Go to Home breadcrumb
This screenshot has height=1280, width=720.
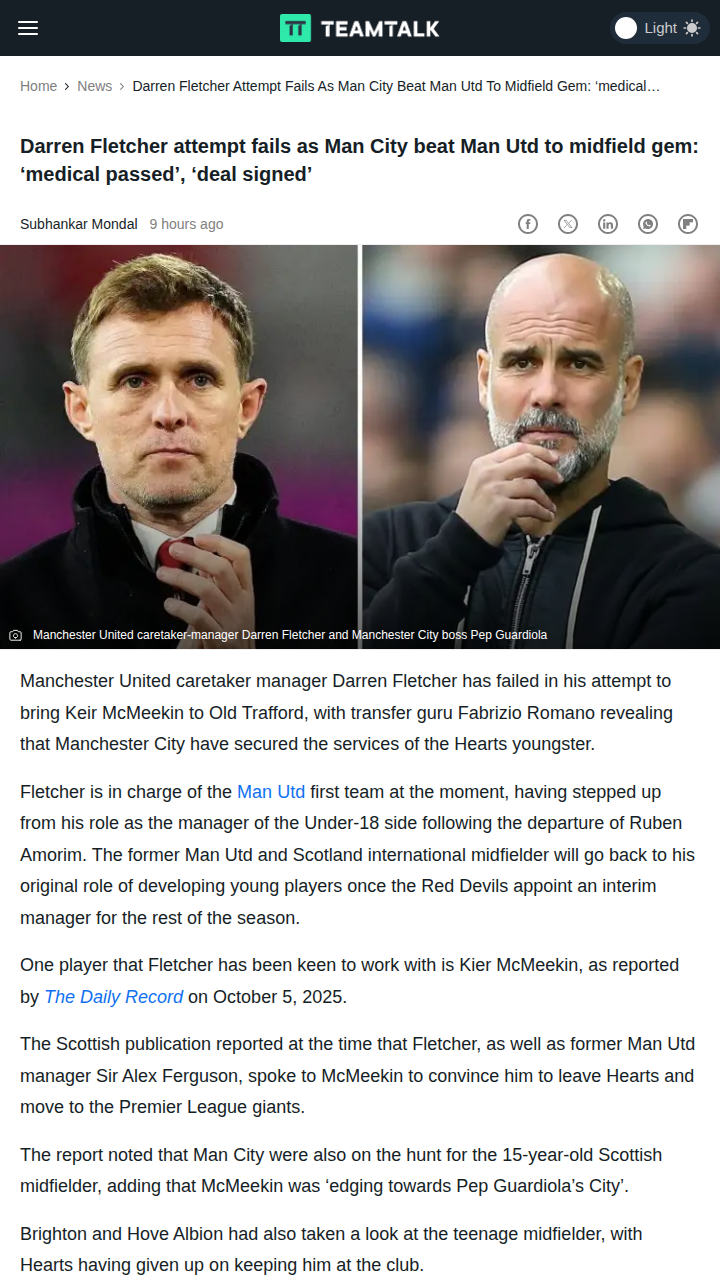tap(38, 86)
